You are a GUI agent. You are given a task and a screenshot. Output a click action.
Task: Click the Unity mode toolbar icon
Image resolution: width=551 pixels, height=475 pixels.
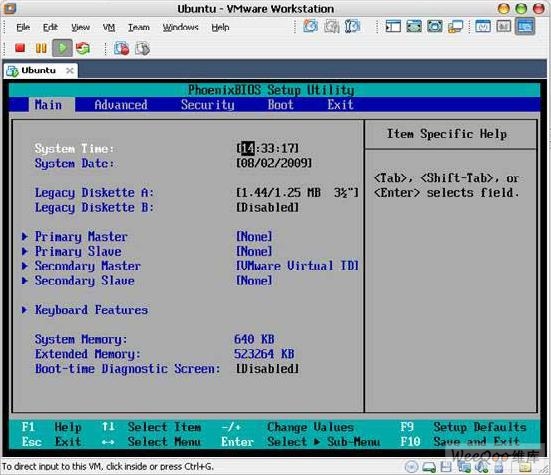point(455,27)
